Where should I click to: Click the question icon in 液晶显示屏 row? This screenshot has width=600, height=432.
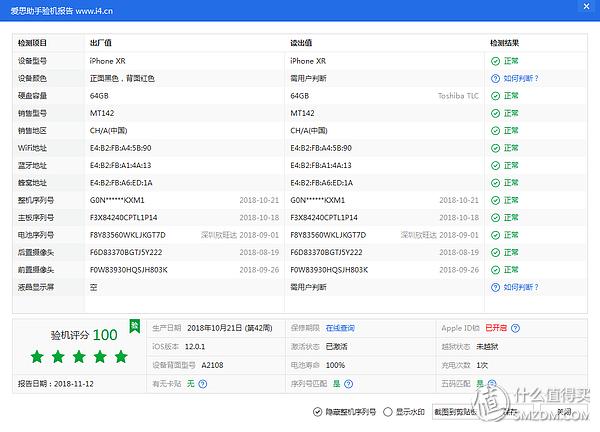[x=495, y=287]
